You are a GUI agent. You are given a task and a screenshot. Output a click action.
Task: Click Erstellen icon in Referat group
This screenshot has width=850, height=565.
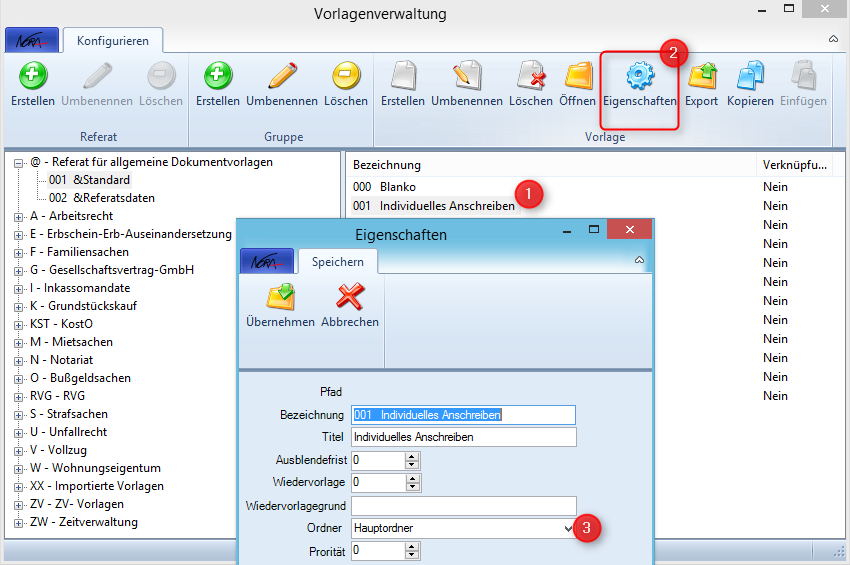click(x=33, y=77)
